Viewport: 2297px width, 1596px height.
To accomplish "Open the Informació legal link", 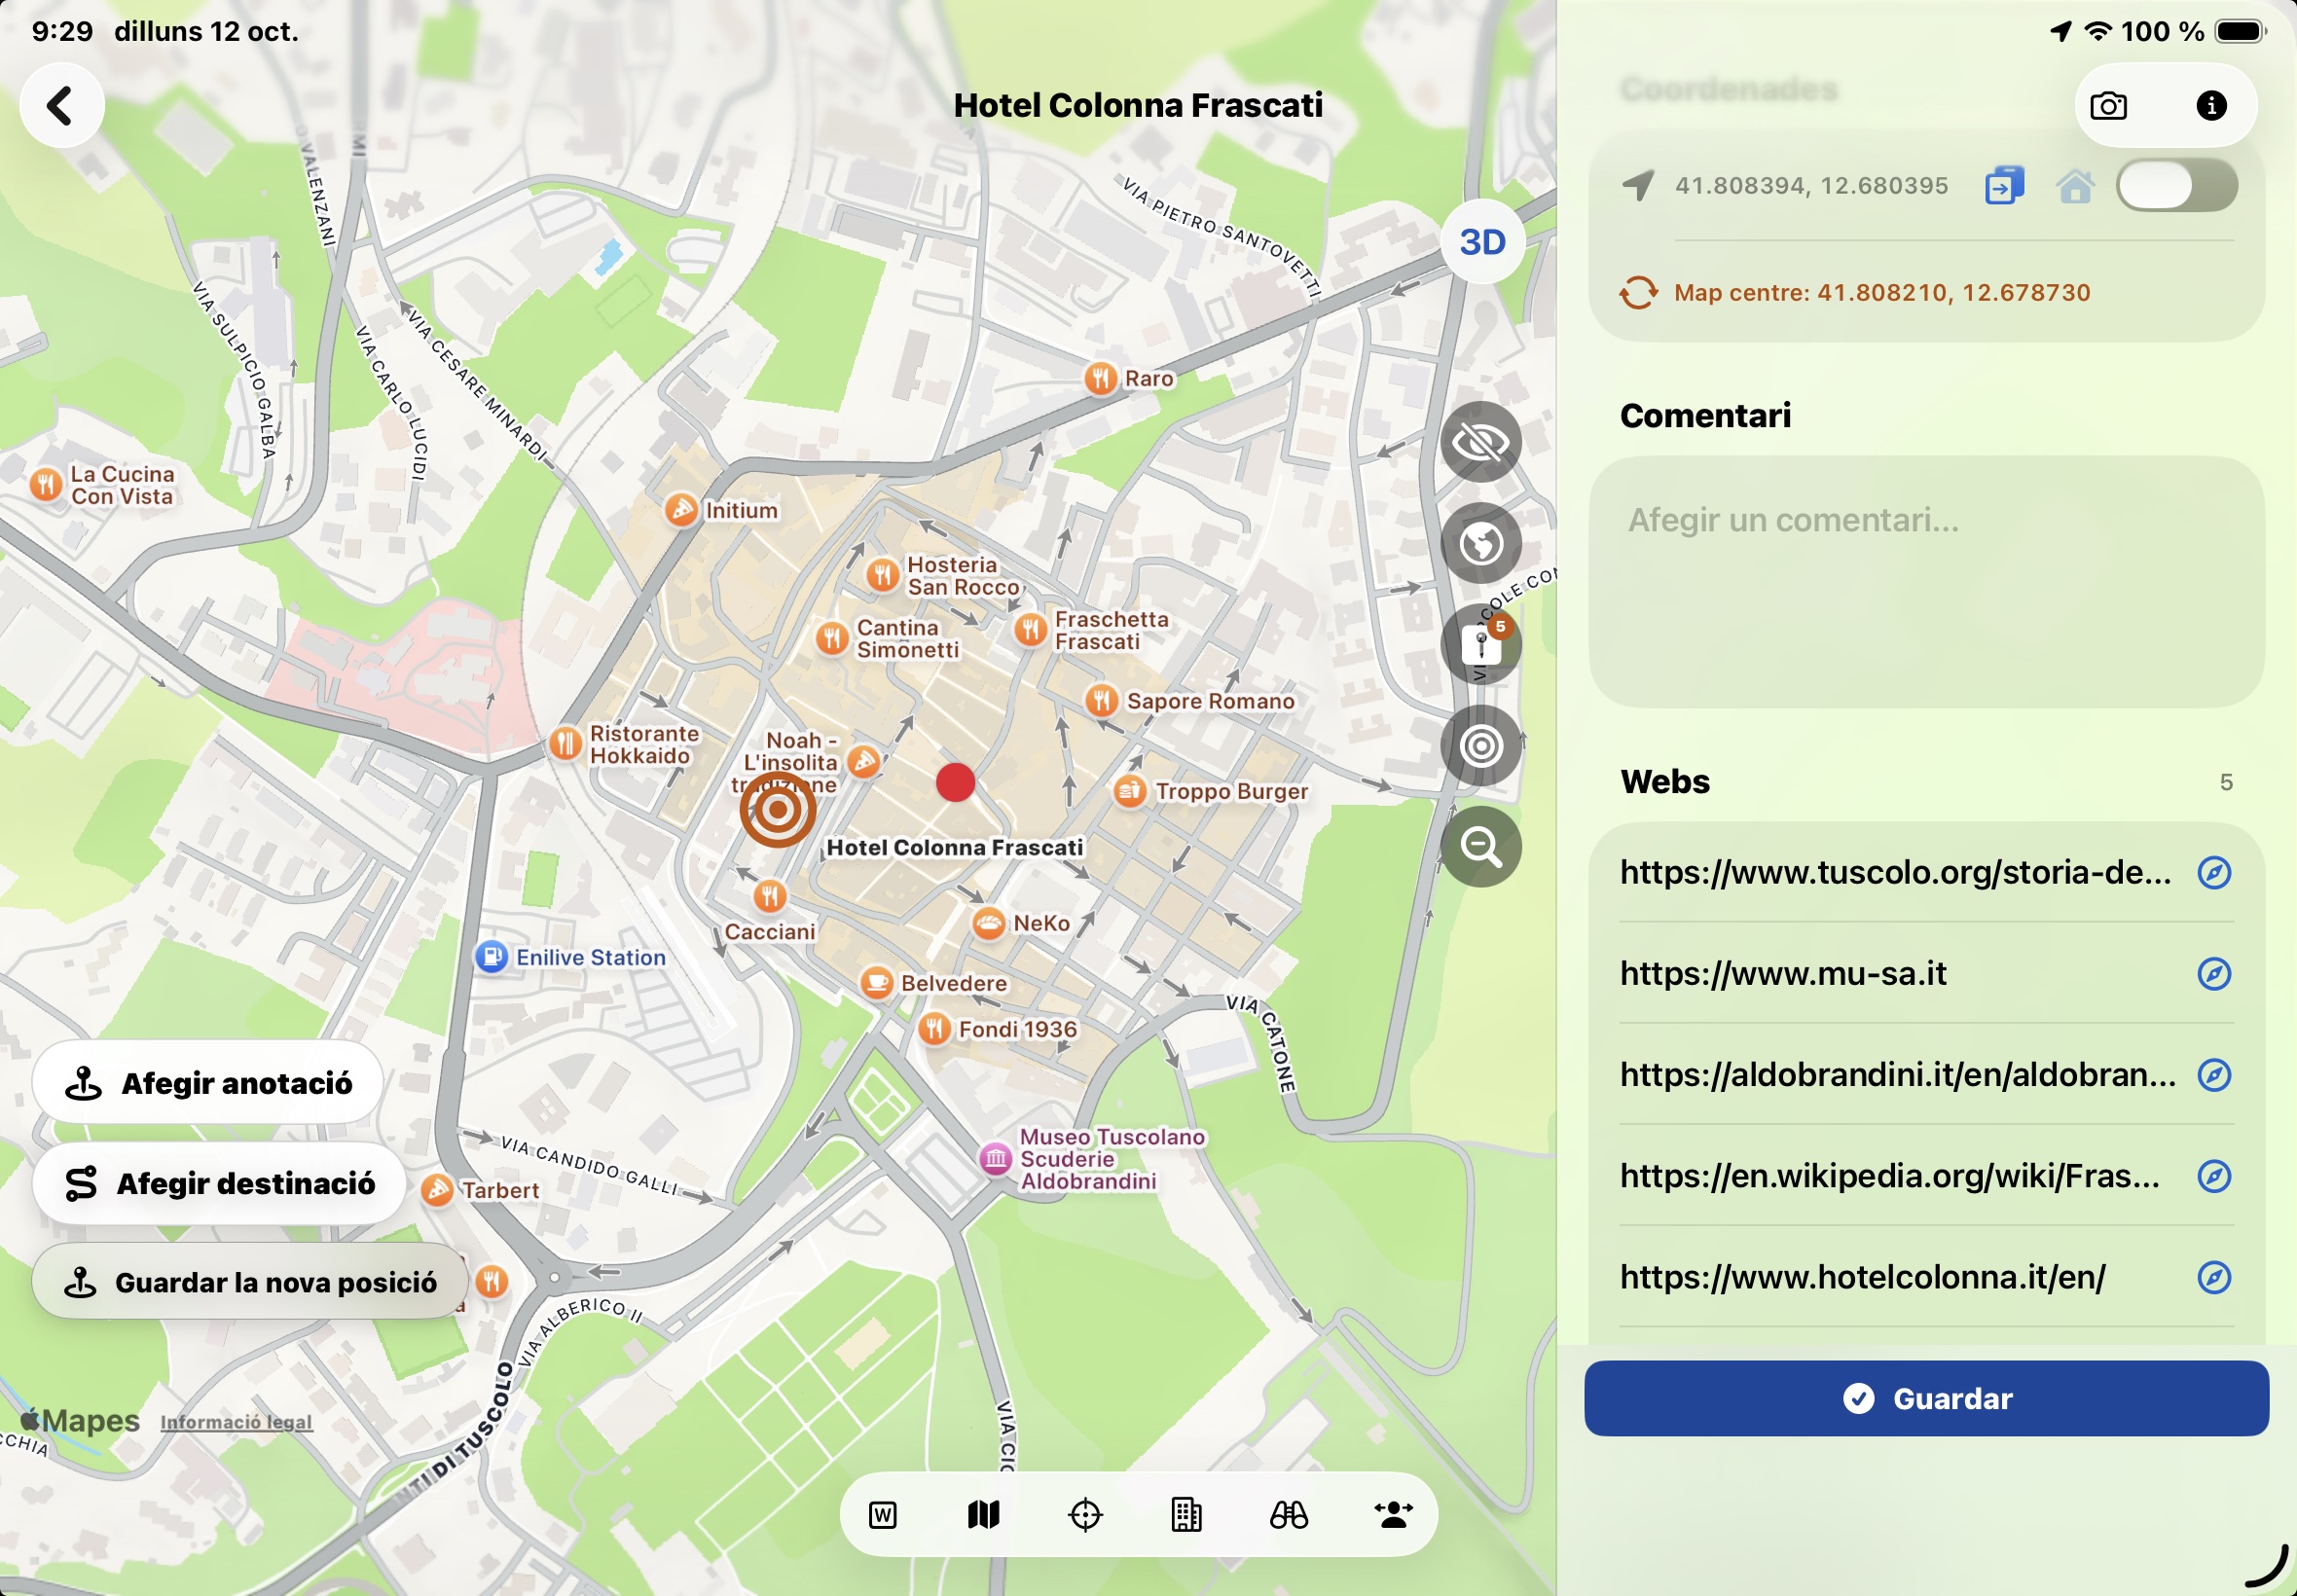I will [236, 1422].
